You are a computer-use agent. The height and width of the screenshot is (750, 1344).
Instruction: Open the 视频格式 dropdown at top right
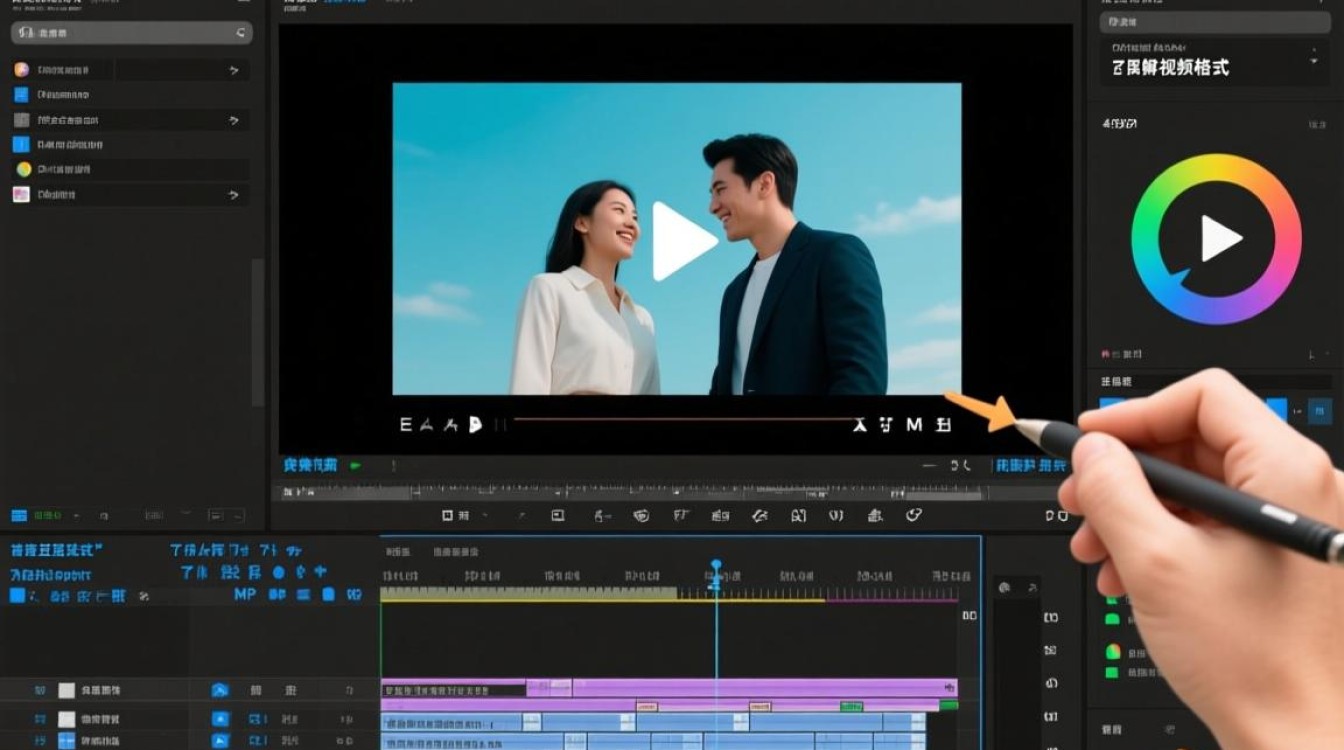pyautogui.click(x=1313, y=60)
